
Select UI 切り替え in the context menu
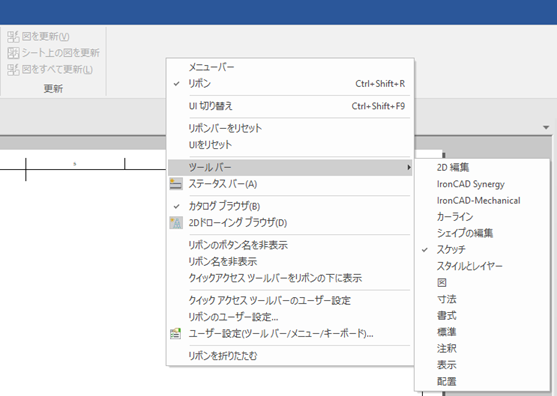click(x=290, y=106)
